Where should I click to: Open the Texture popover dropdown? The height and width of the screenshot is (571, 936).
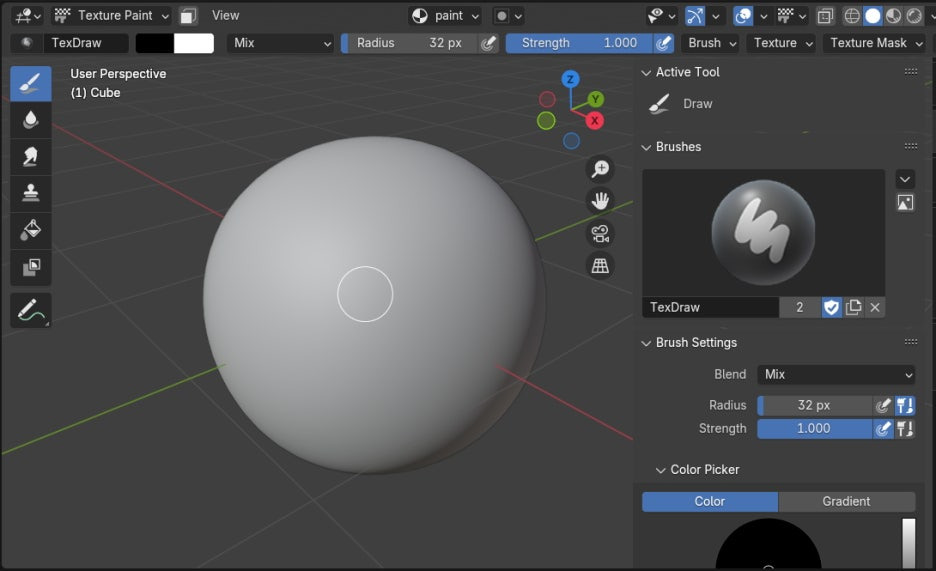click(x=782, y=43)
